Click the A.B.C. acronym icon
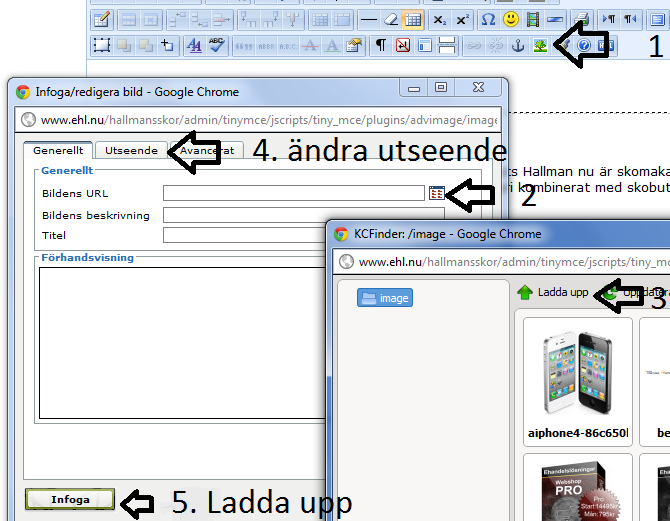Image resolution: width=670 pixels, height=521 pixels. (288, 45)
